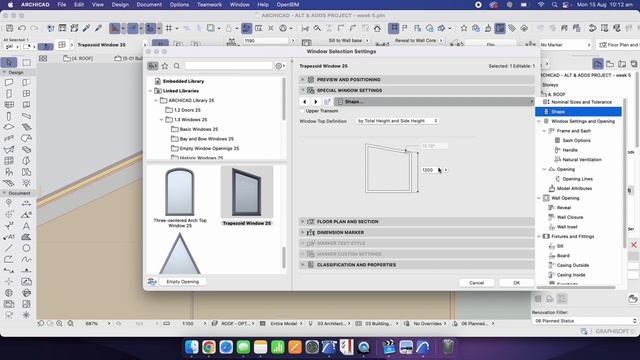Open the Renovation Filter dropdown

coord(585,321)
